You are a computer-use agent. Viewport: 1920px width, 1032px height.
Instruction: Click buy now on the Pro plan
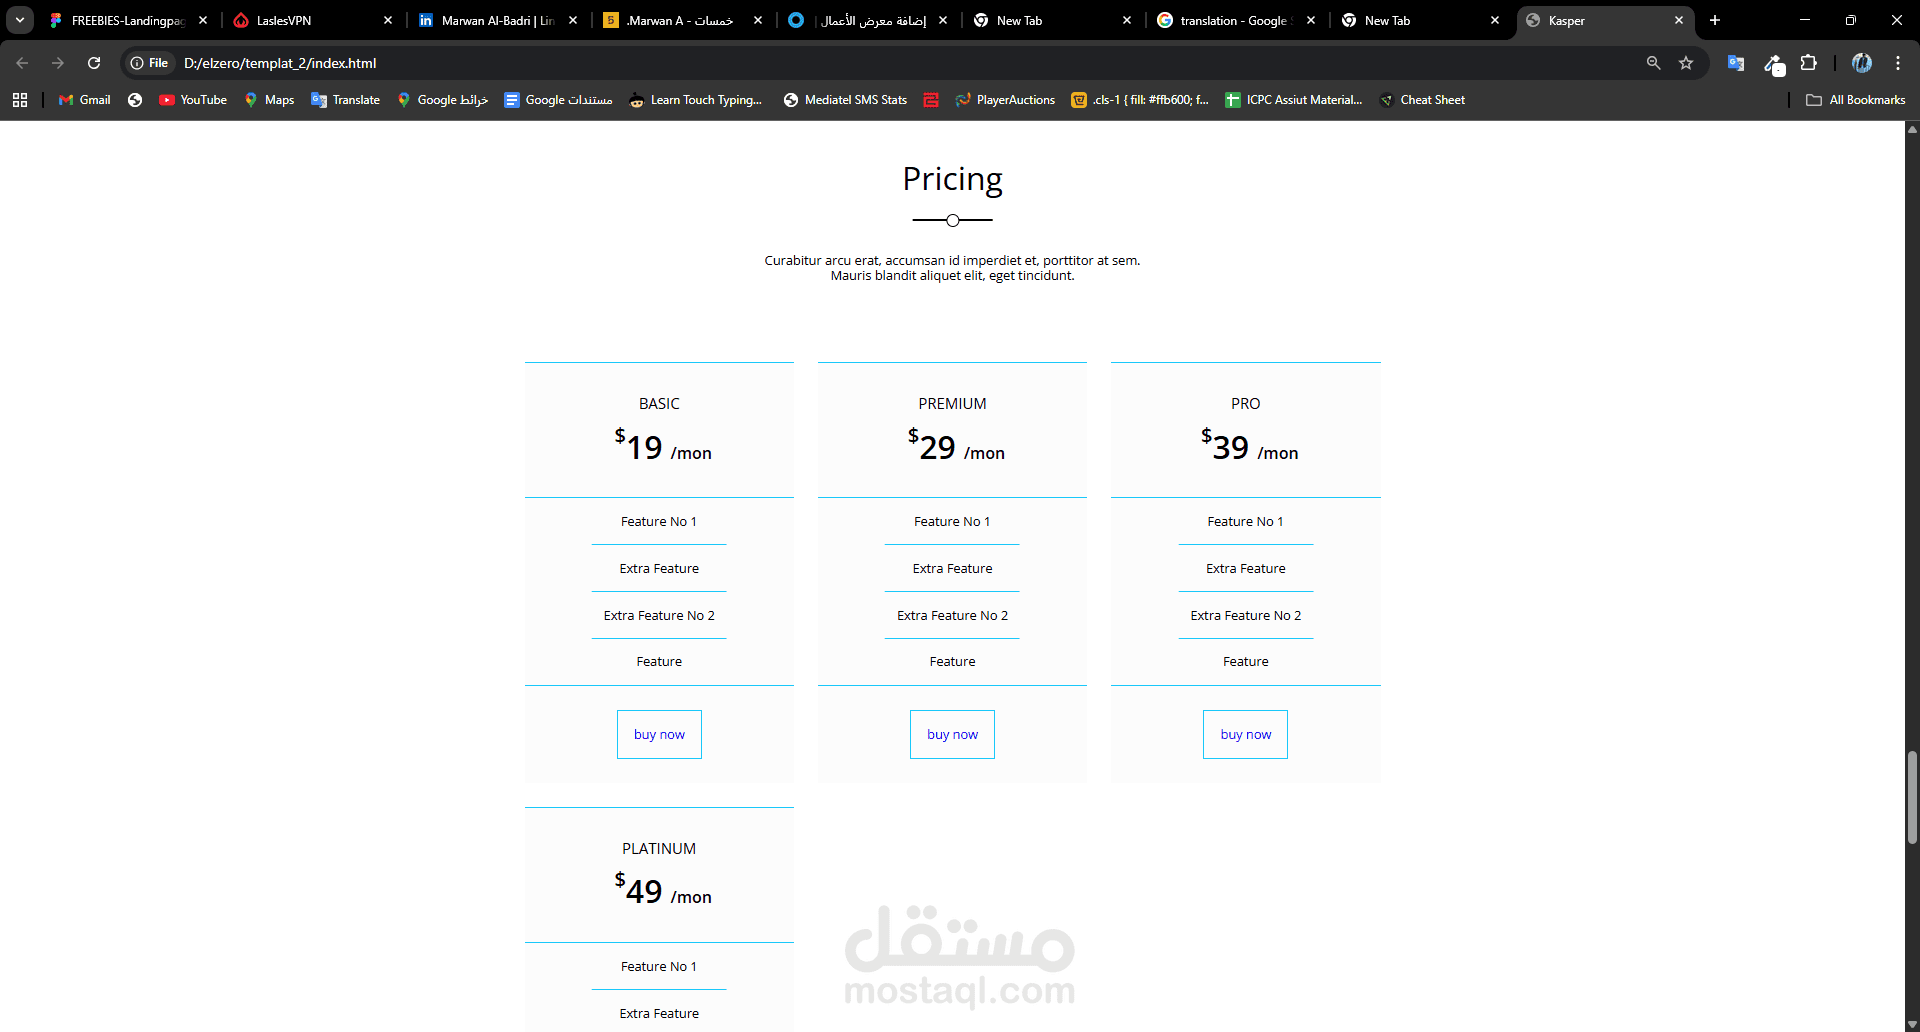tap(1245, 734)
